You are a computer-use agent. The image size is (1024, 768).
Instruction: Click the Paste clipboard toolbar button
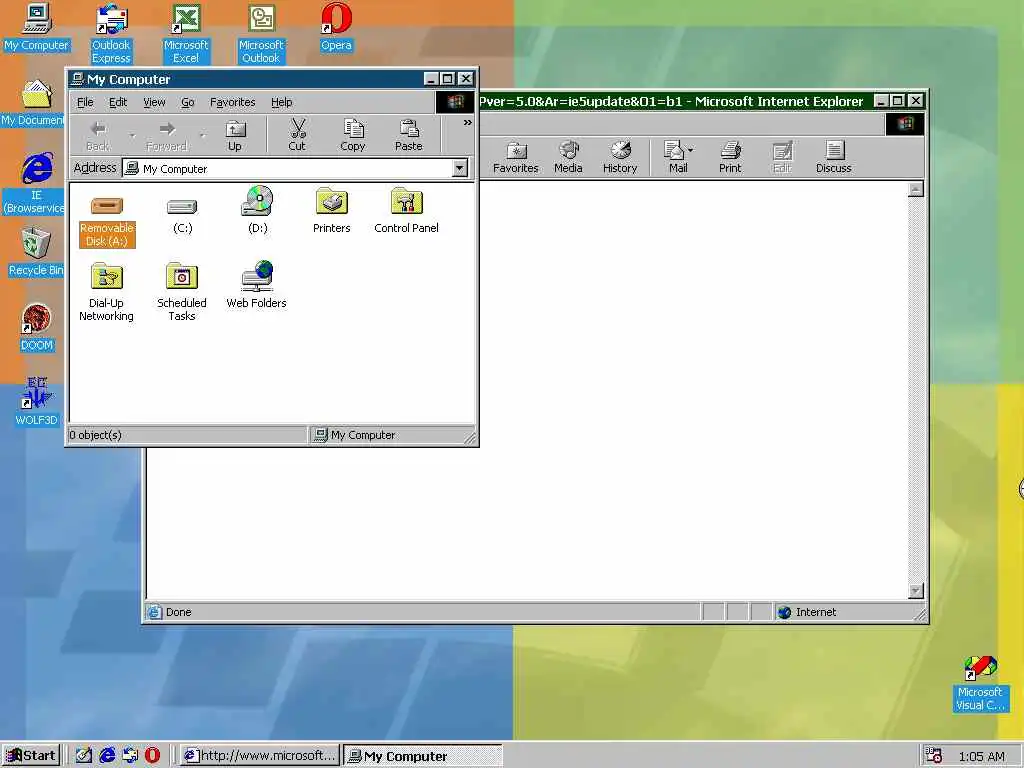click(x=409, y=136)
